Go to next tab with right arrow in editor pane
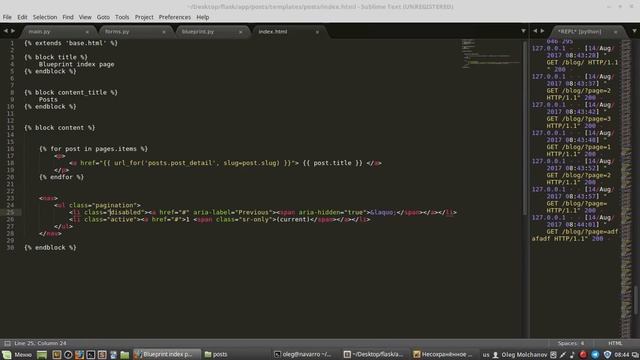 [13, 31]
